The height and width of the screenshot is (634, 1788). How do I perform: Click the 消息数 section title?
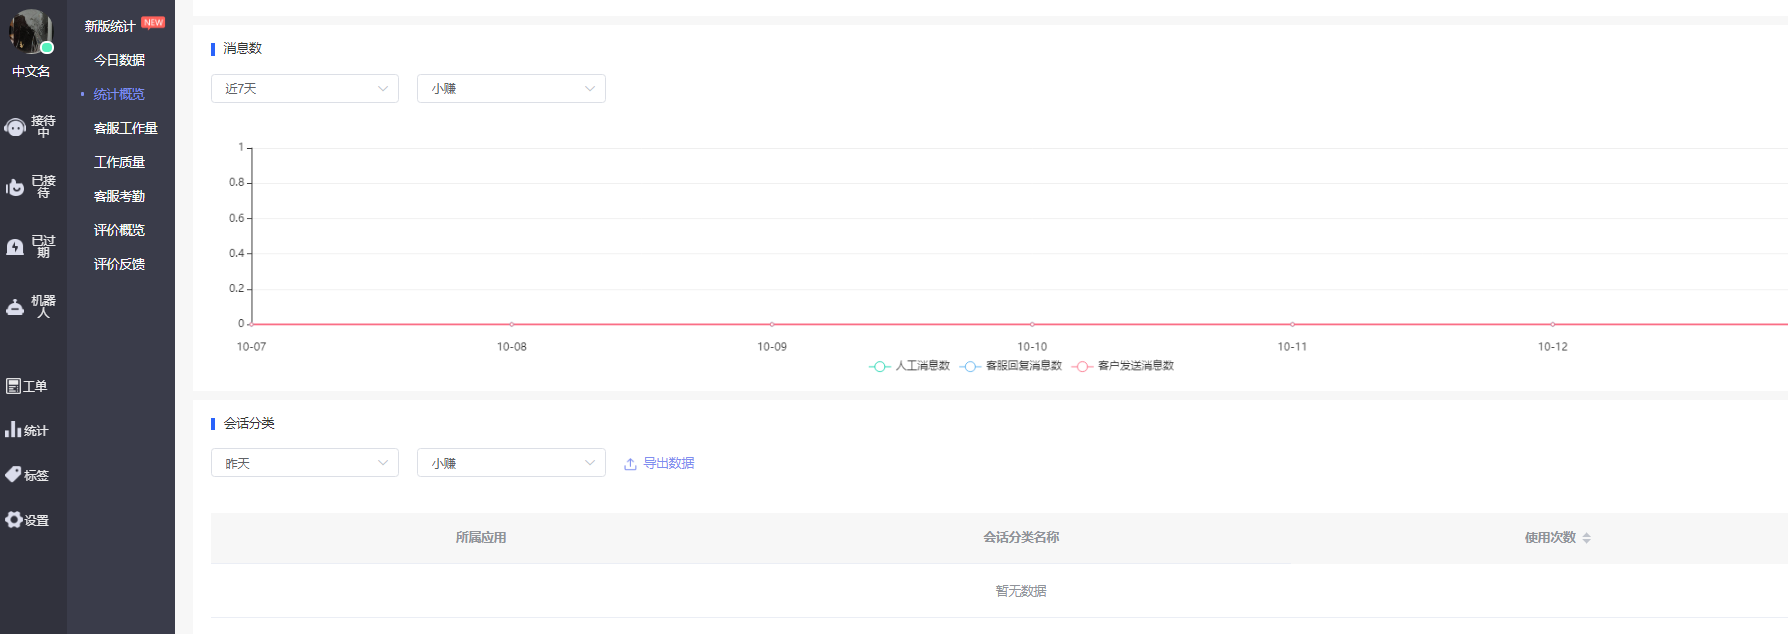(242, 48)
